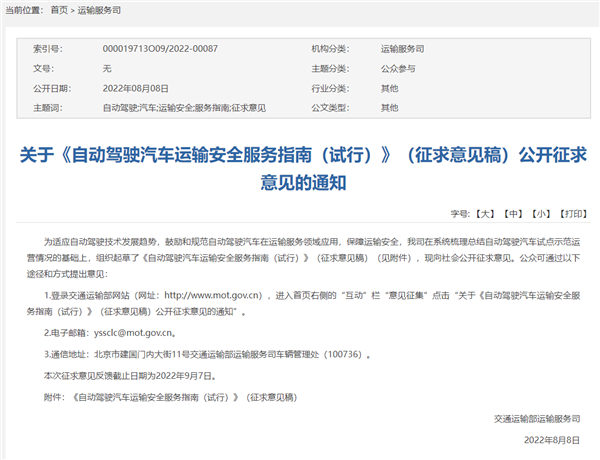The height and width of the screenshot is (460, 600).
Task: Click the email address ysscic@mot.gov.cn
Action: pos(134,333)
